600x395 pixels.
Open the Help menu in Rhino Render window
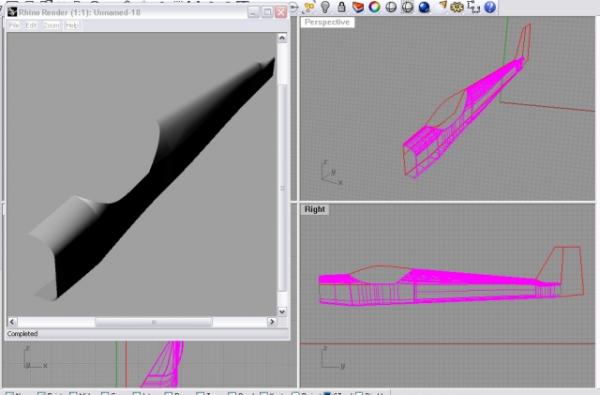coord(72,25)
